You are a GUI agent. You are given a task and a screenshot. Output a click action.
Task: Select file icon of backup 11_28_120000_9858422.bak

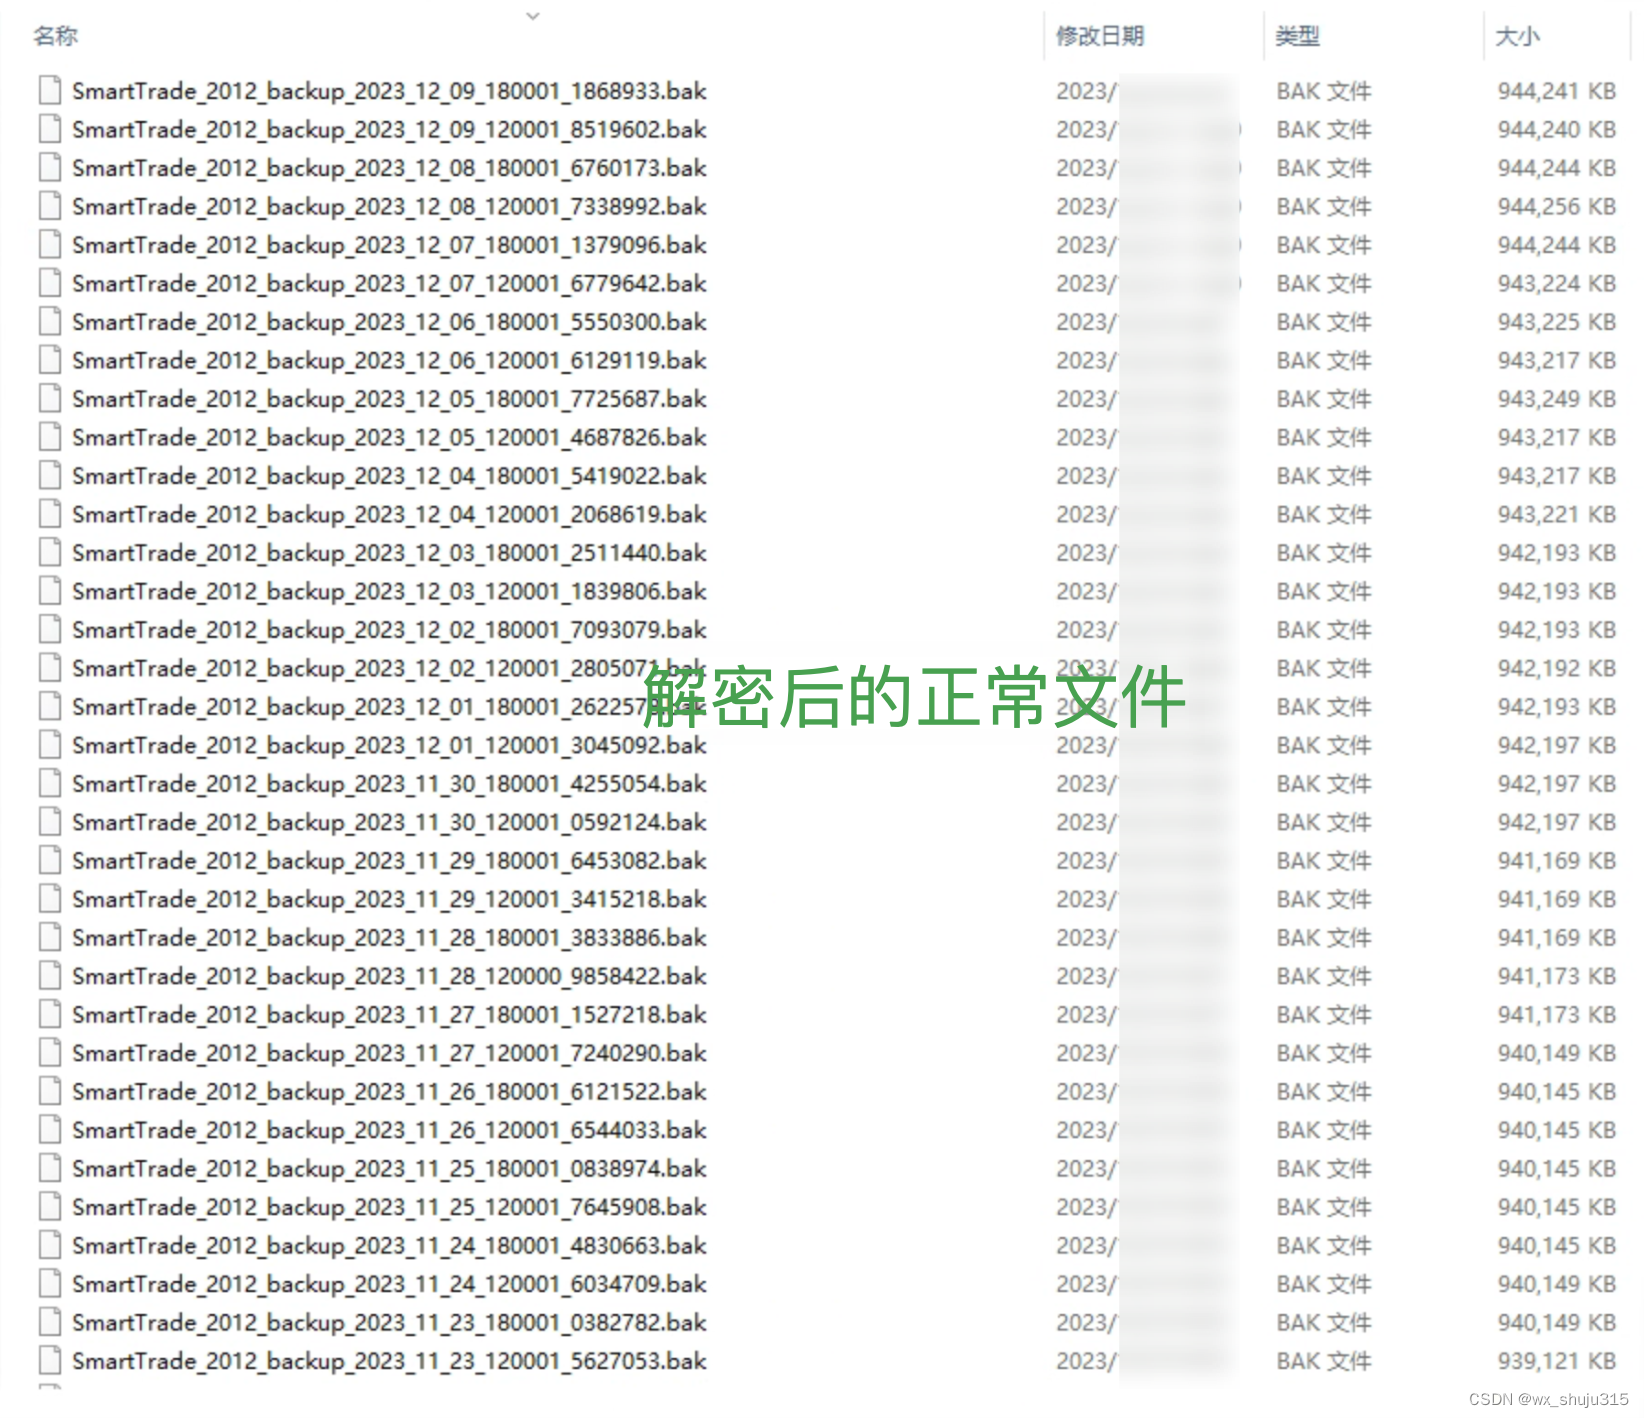50,976
